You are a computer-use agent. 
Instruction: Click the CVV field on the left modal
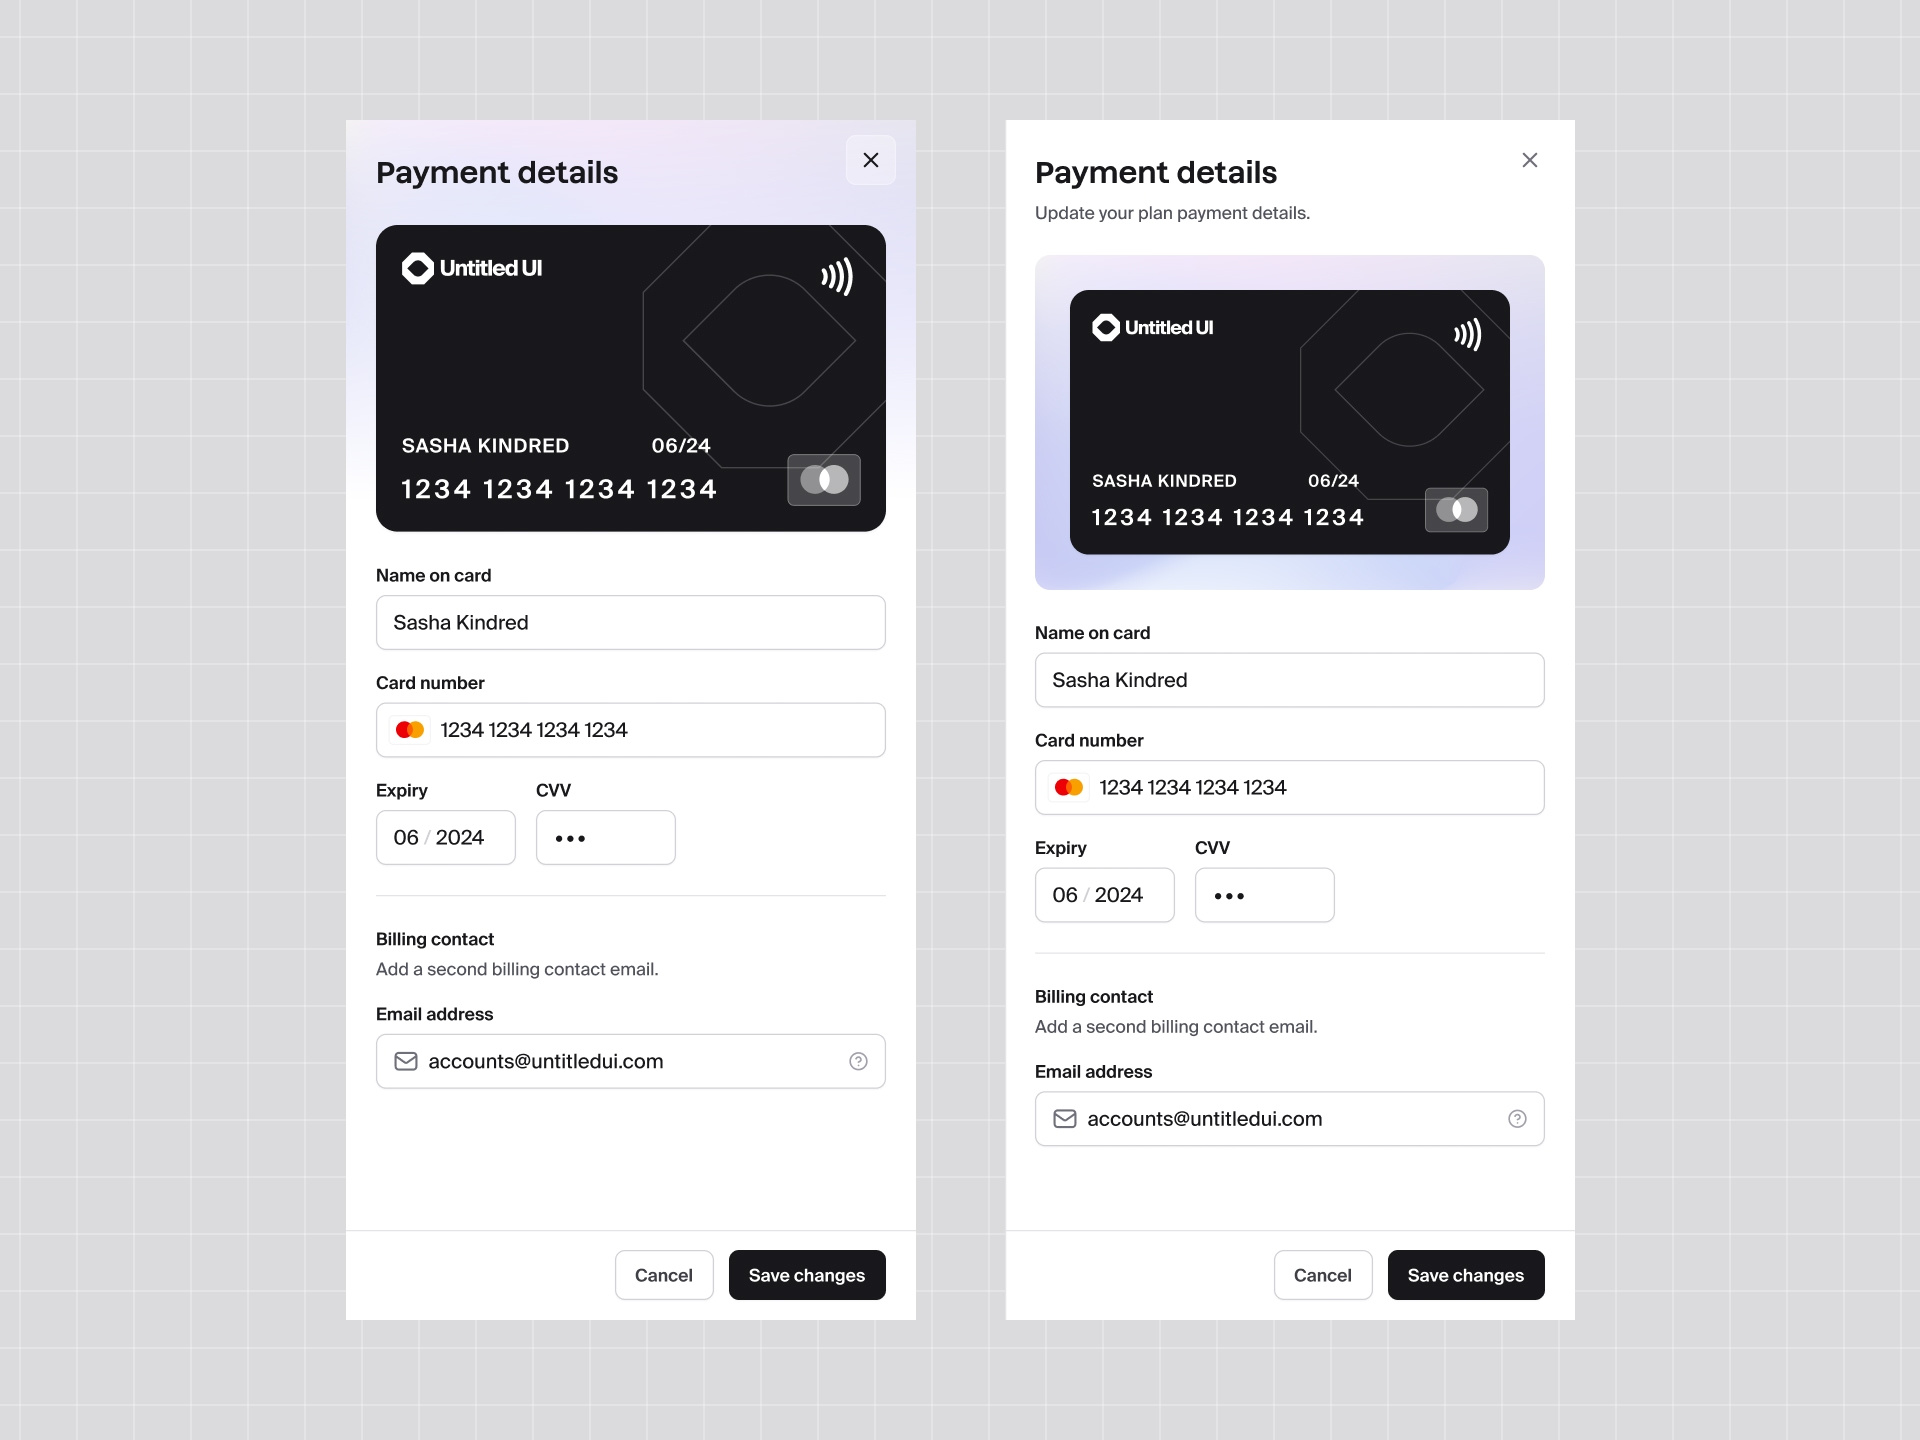coord(605,836)
